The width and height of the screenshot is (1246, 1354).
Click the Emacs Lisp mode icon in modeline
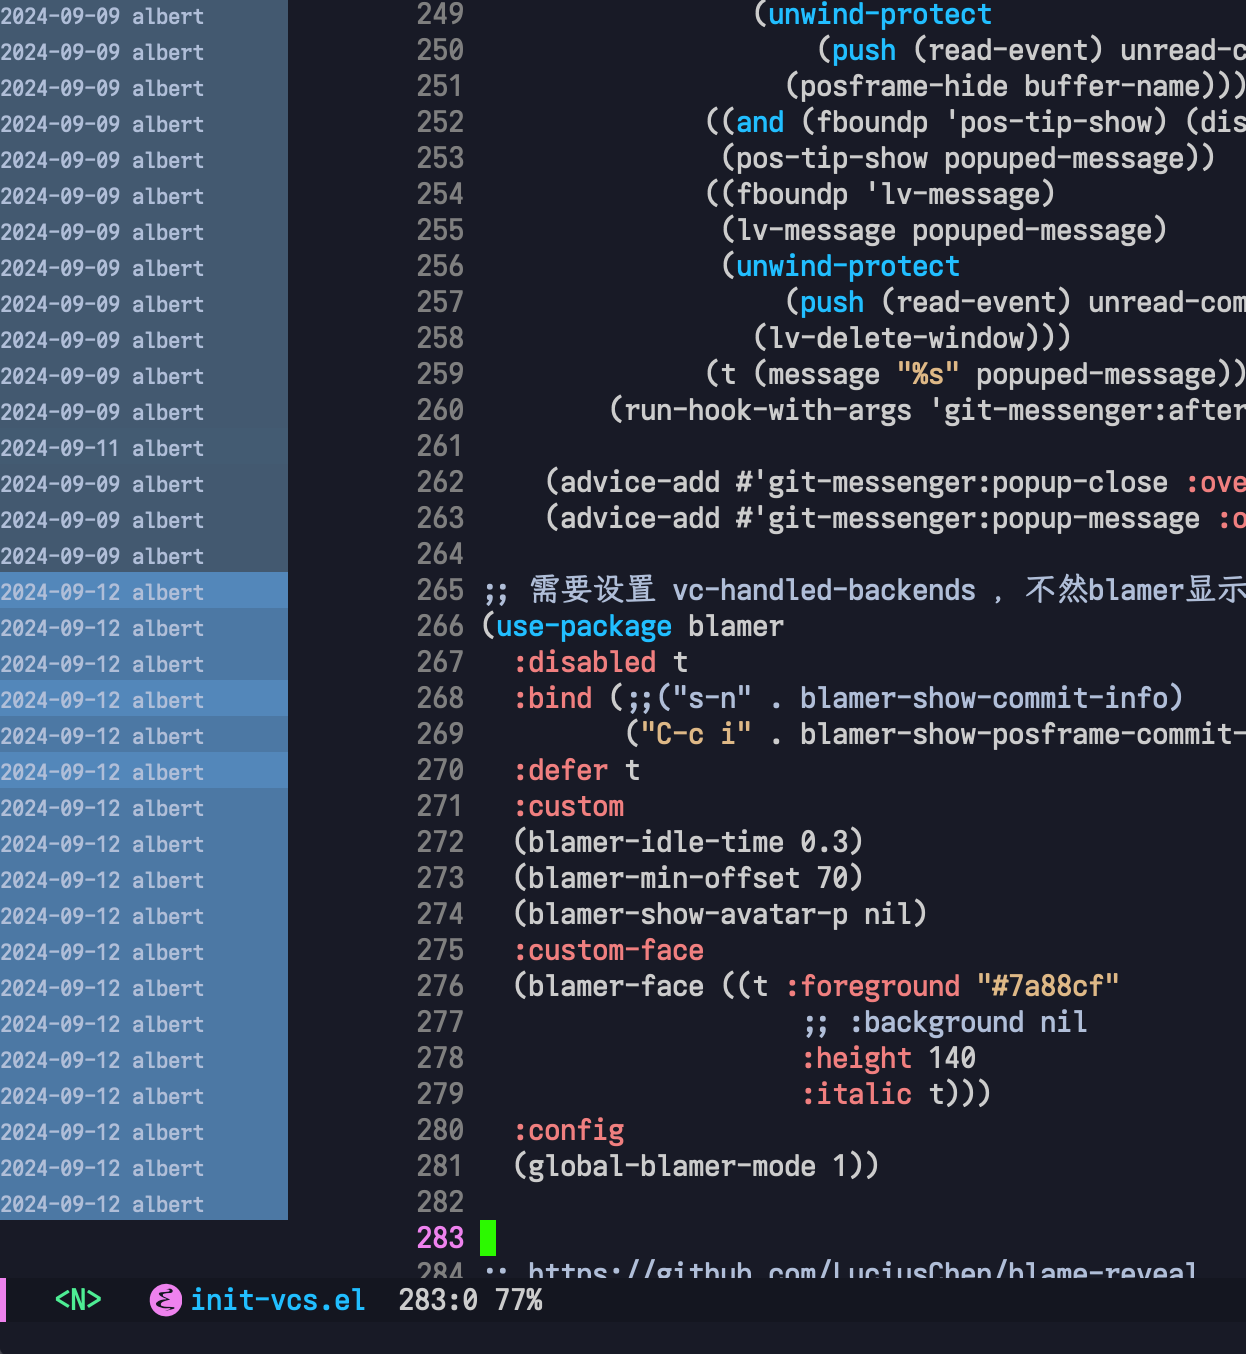coord(164,1300)
